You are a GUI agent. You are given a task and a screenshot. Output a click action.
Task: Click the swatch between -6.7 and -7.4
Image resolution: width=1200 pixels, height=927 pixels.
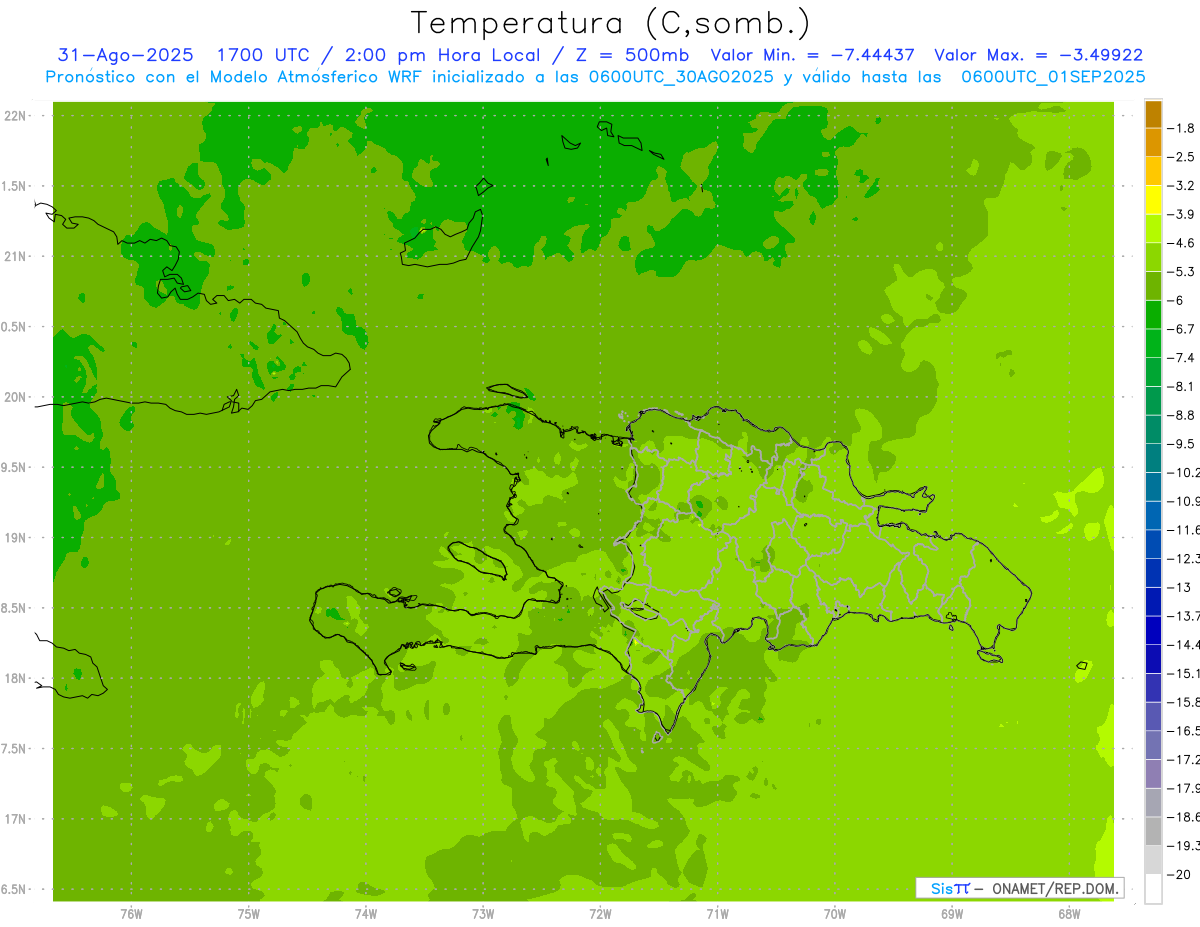click(x=1153, y=343)
